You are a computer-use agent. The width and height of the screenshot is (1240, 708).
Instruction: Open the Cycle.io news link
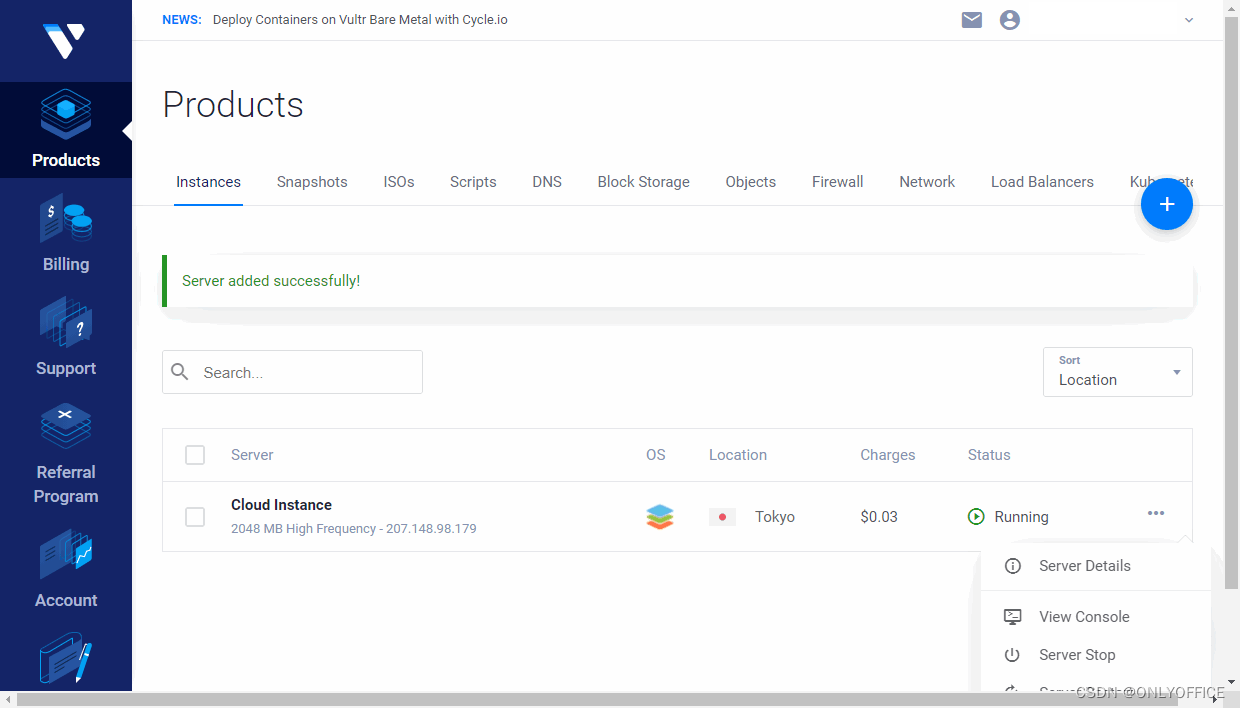coord(360,20)
